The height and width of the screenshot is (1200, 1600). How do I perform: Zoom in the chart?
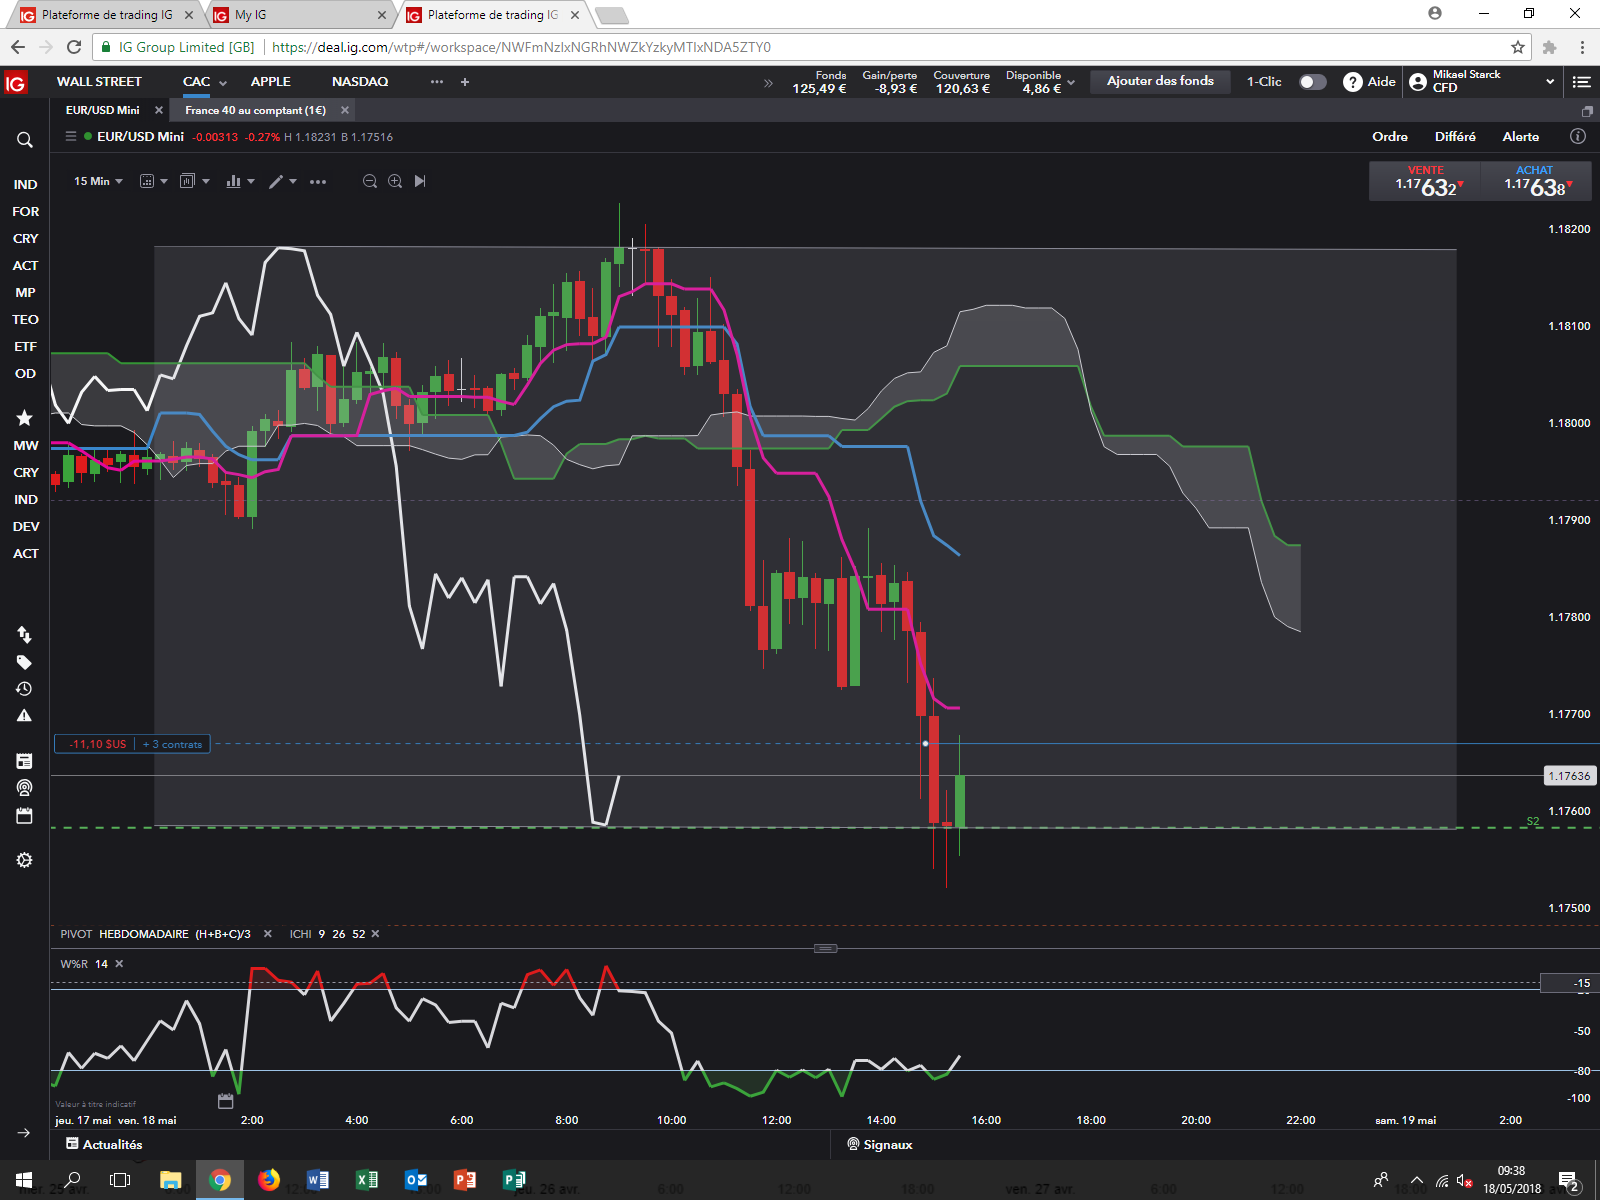coord(395,181)
